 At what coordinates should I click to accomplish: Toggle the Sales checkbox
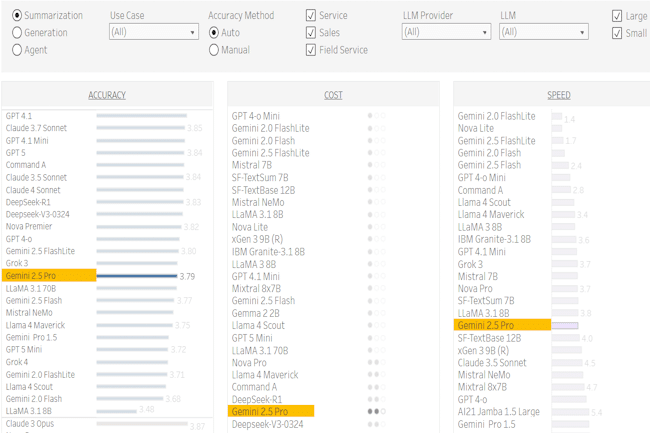pos(311,32)
